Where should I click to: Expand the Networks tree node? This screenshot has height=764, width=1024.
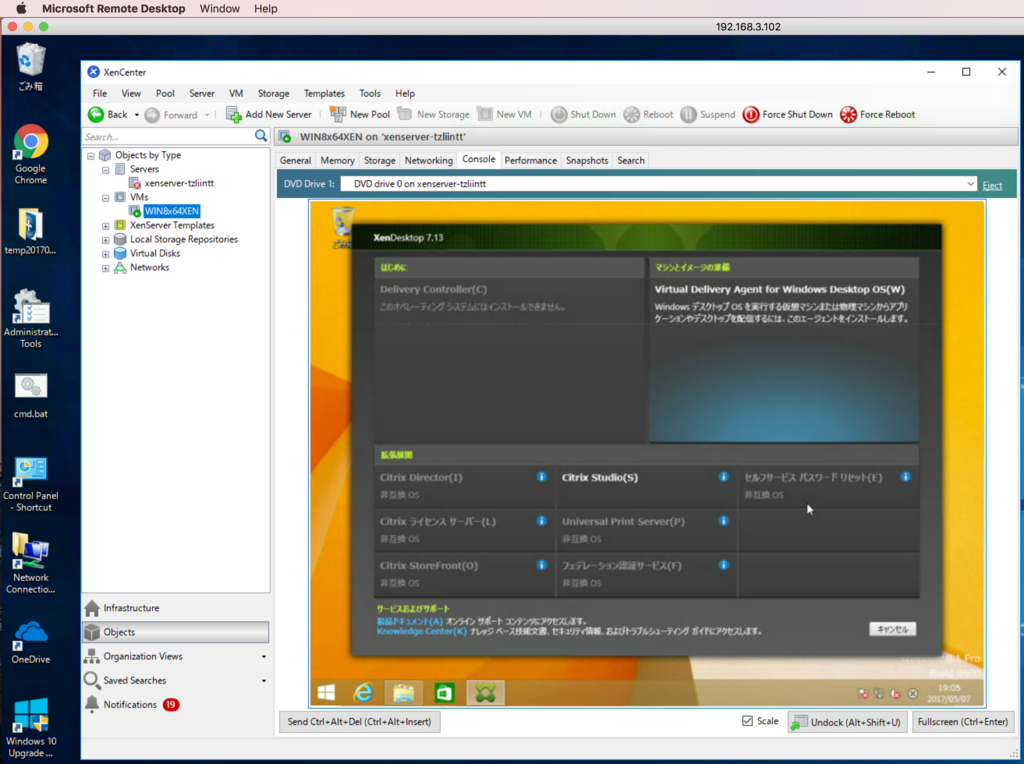click(105, 268)
